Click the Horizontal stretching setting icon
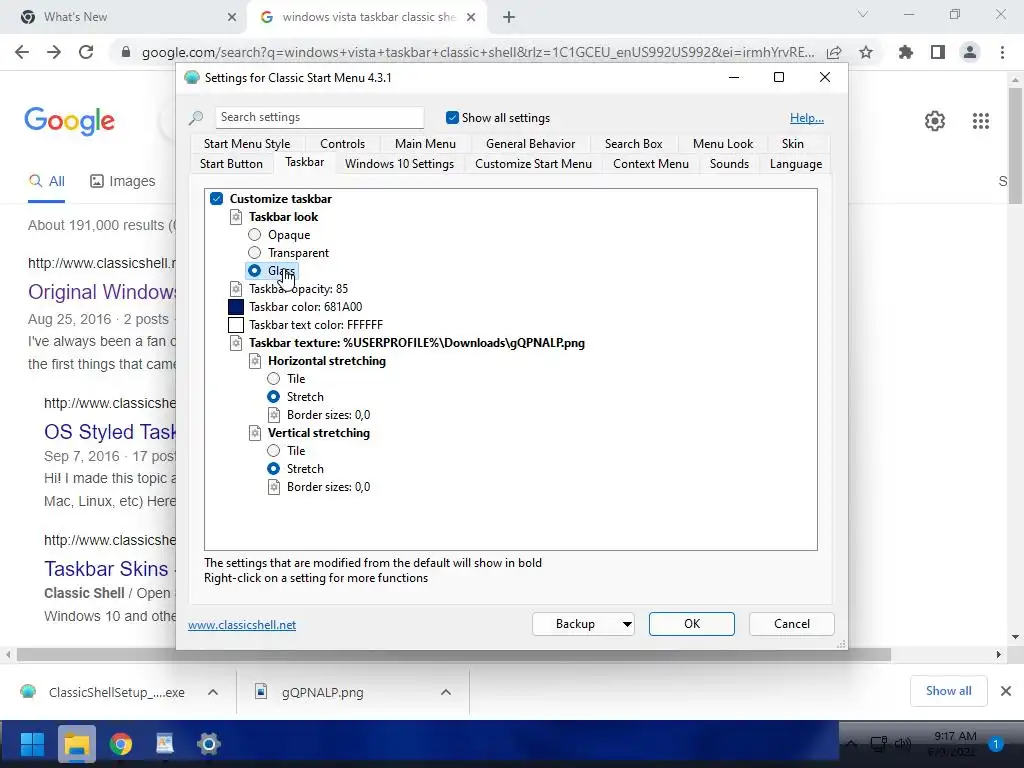1024x768 pixels. click(x=255, y=361)
